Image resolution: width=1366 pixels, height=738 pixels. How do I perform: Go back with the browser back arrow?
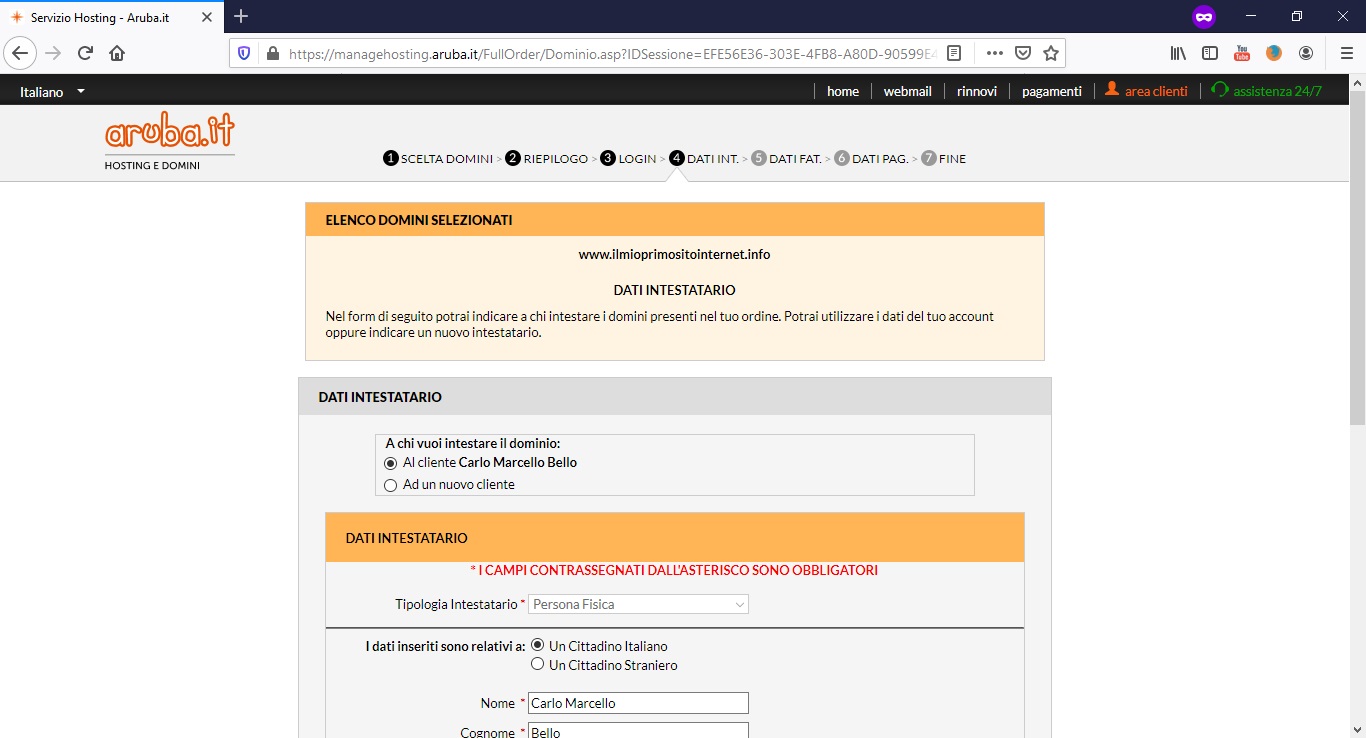click(20, 53)
